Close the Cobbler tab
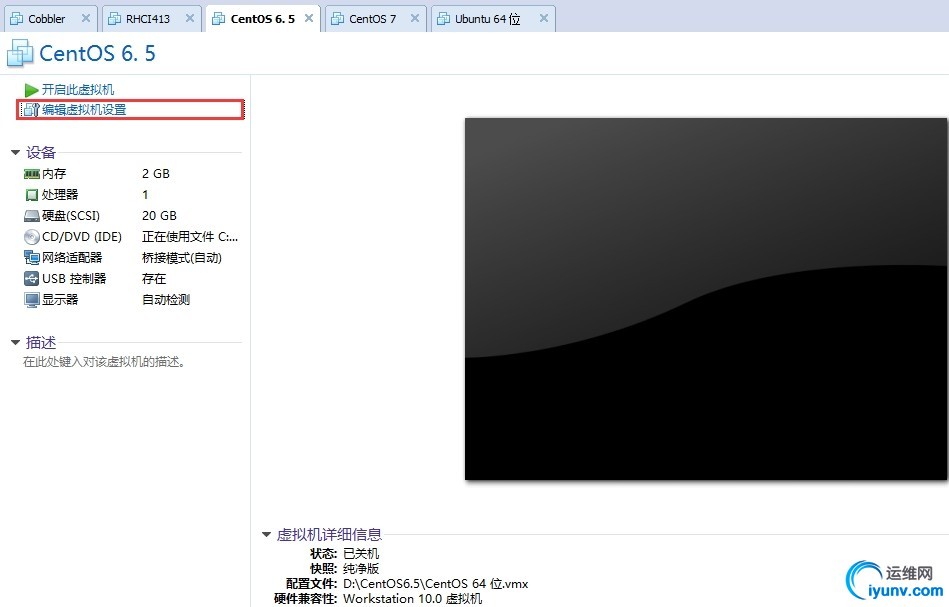The width and height of the screenshot is (949, 607). (86, 18)
